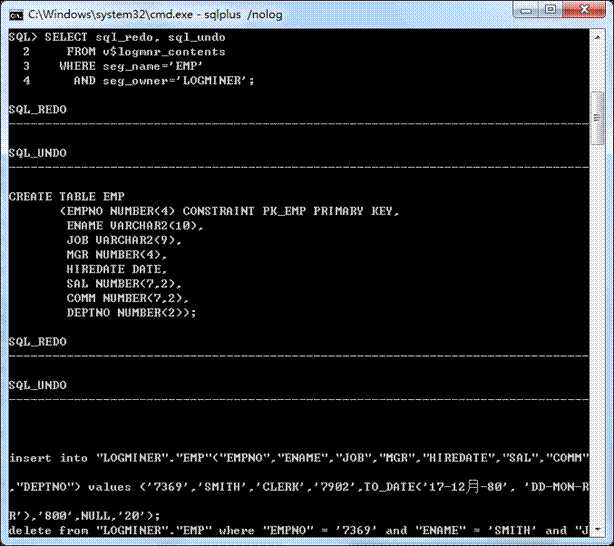614x546 pixels.
Task: Click the first SQL_UNDO column header
Action: click(x=38, y=153)
